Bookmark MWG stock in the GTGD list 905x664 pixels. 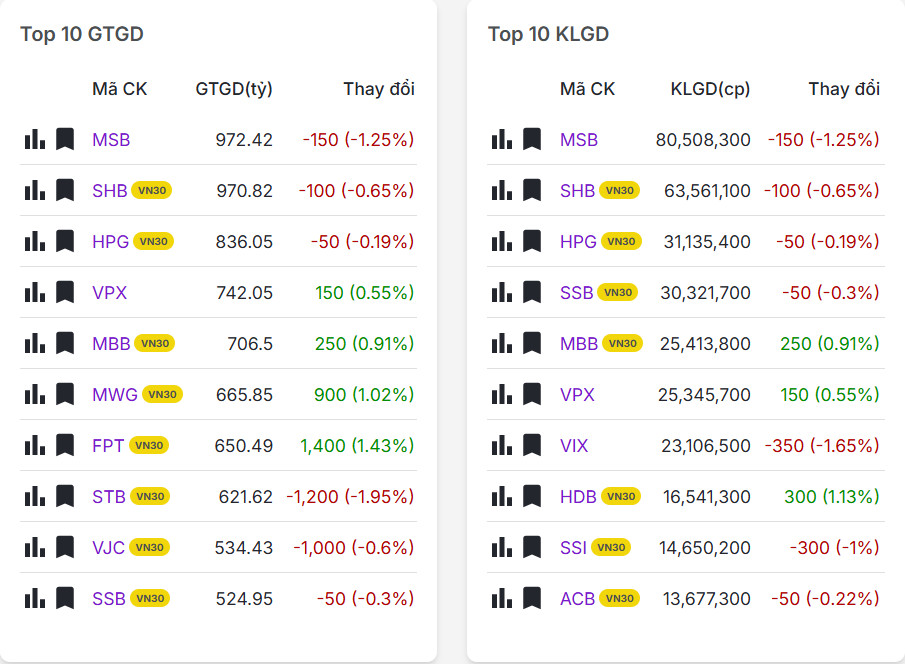pyautogui.click(x=65, y=394)
